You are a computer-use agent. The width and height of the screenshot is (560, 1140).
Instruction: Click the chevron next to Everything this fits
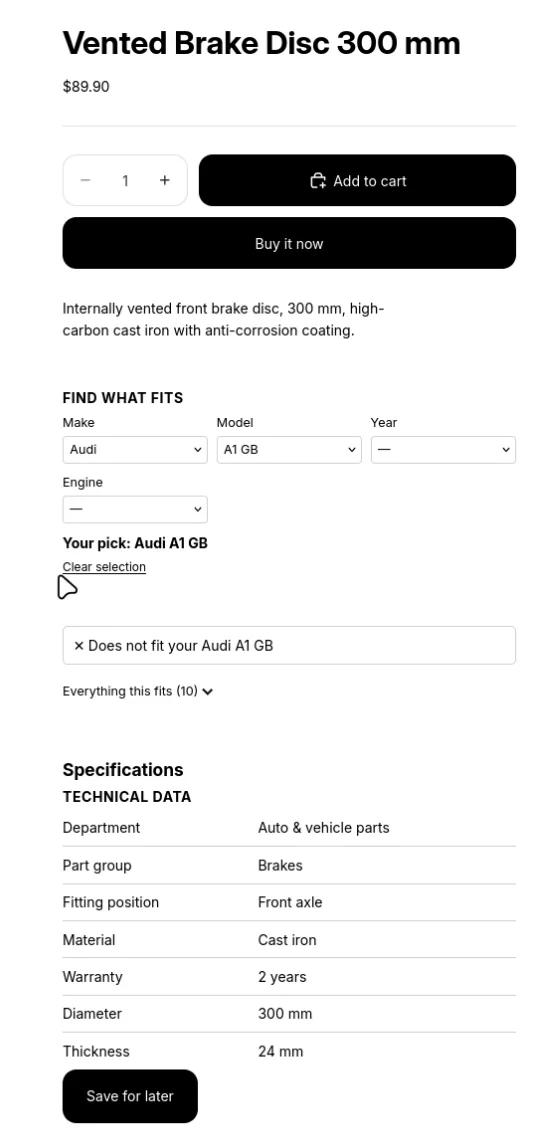point(208,691)
